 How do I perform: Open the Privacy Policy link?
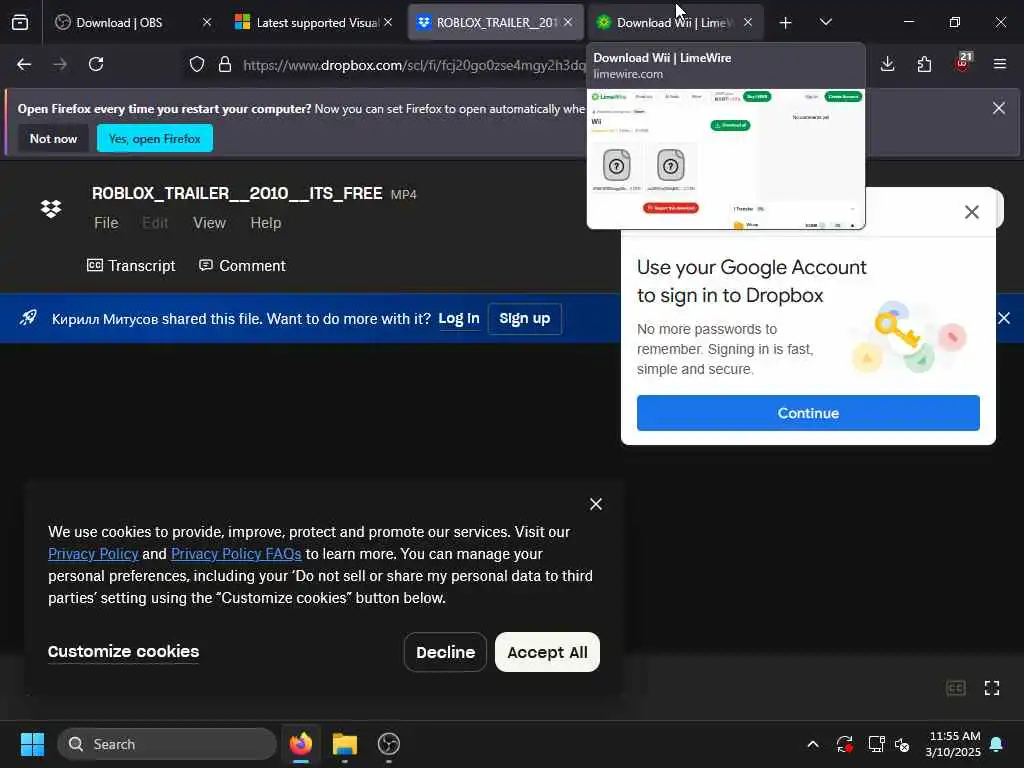click(93, 554)
